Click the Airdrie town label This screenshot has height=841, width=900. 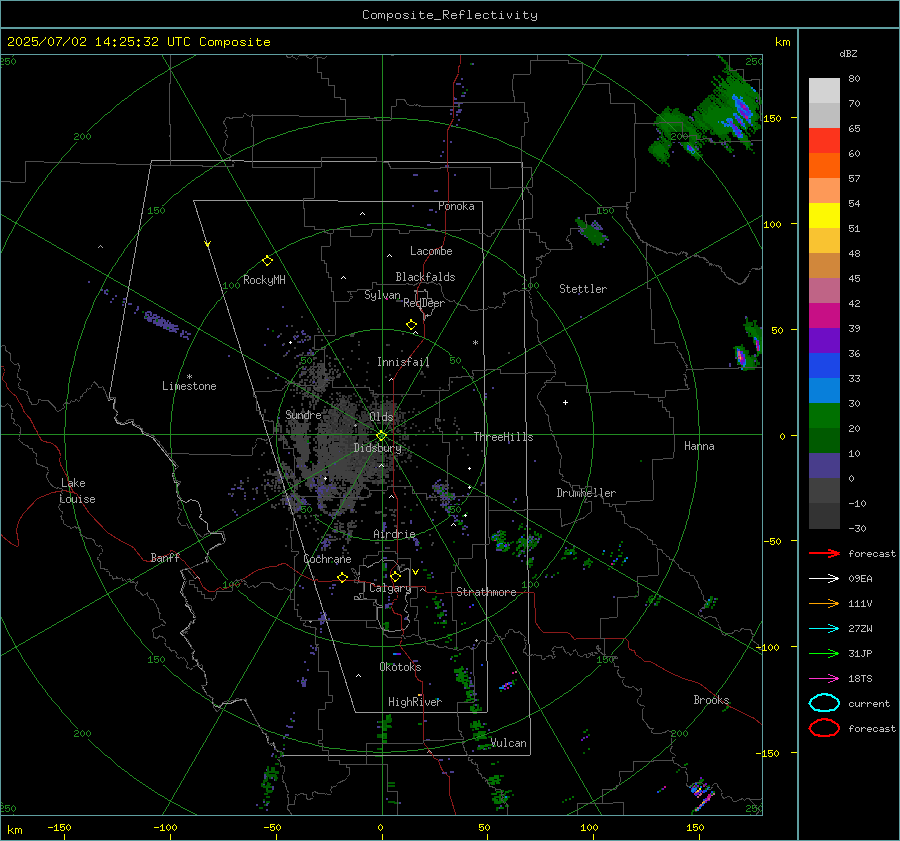point(394,534)
